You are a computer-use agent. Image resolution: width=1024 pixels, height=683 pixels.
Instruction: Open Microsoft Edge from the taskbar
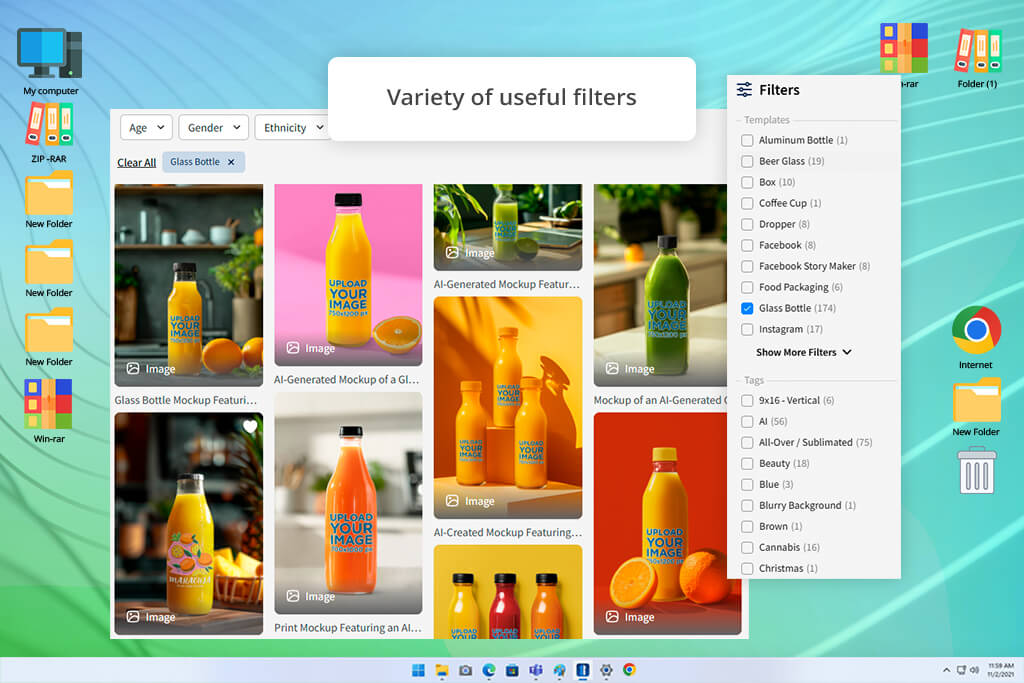click(x=488, y=670)
